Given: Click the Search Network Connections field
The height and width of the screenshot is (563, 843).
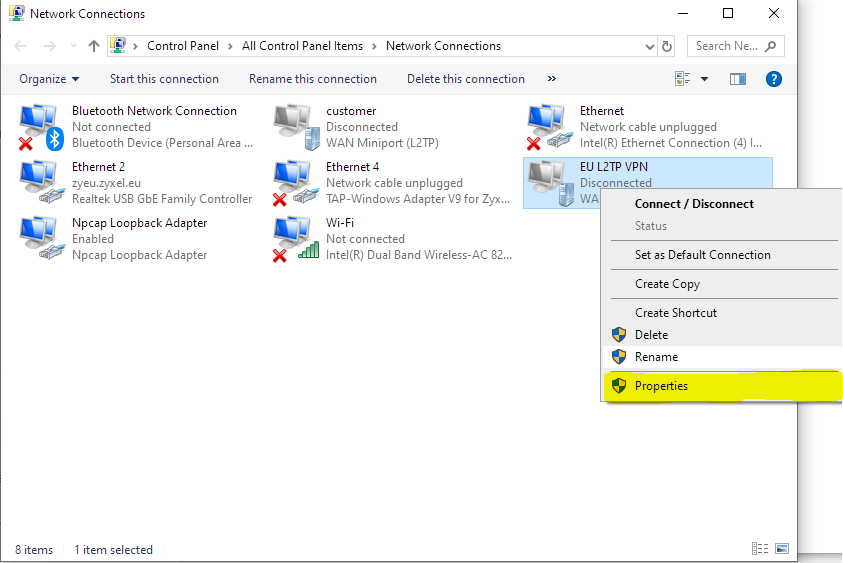Looking at the screenshot, I should pos(728,46).
